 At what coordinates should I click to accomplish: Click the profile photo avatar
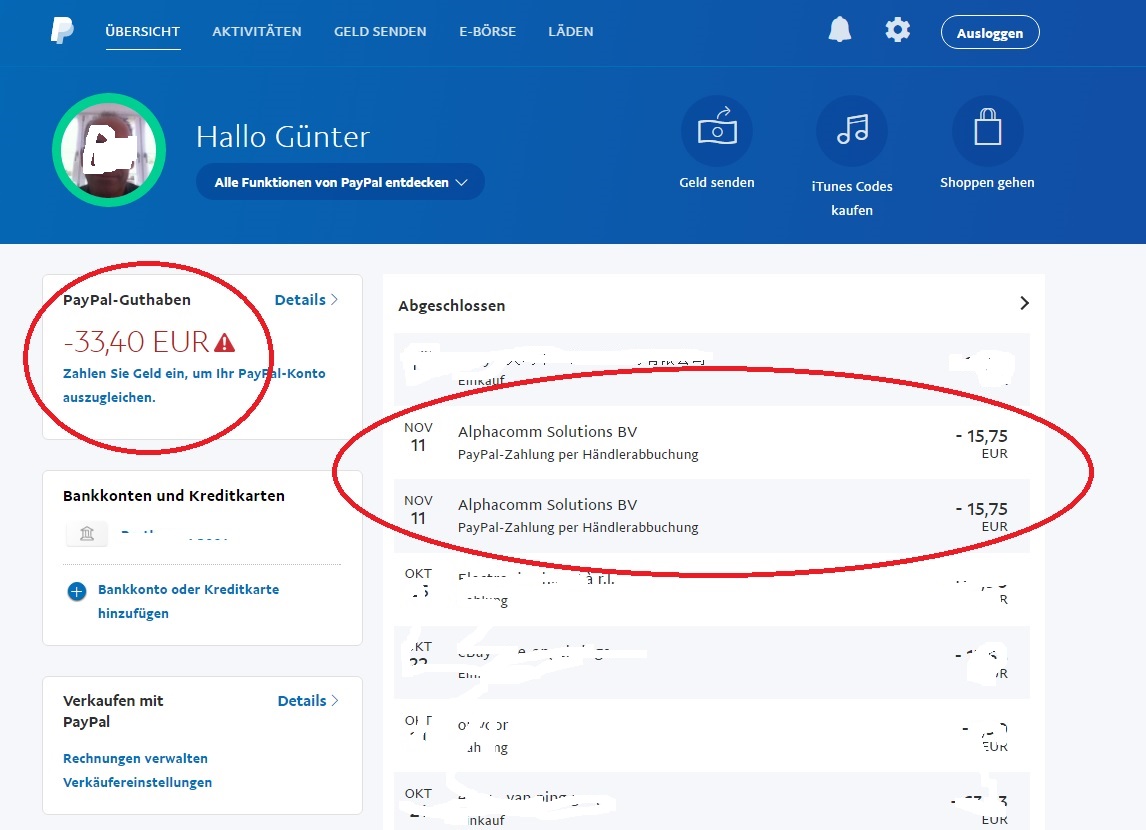tap(109, 150)
